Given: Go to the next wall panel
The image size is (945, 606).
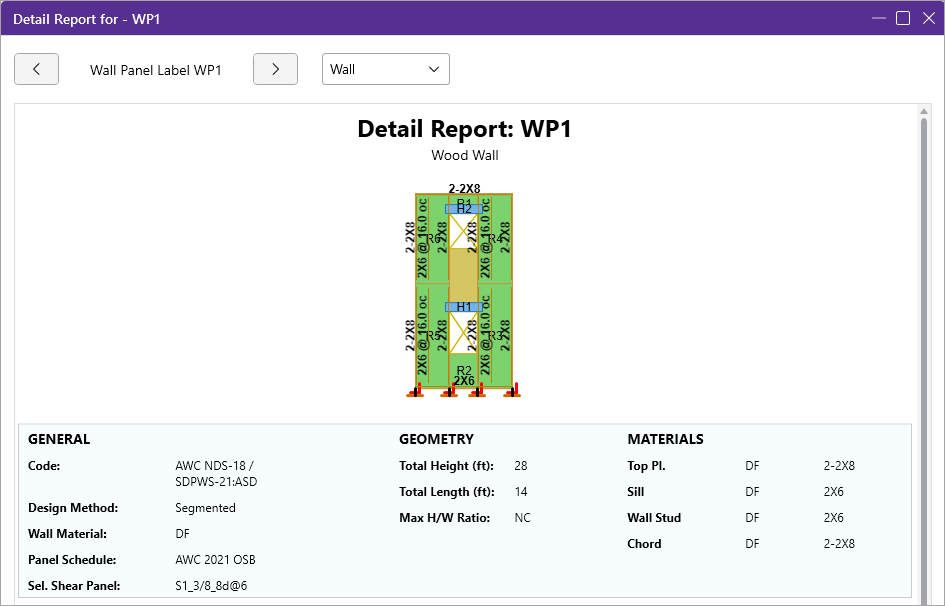Looking at the screenshot, I should point(275,69).
